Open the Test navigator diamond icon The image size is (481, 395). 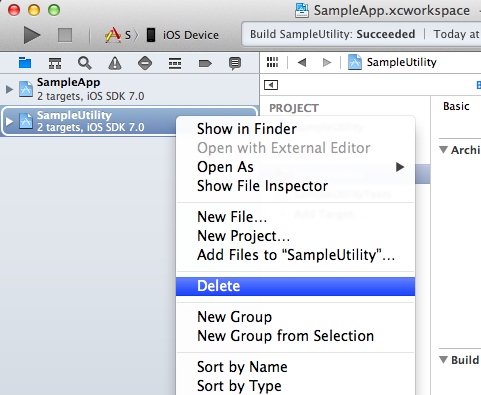145,63
